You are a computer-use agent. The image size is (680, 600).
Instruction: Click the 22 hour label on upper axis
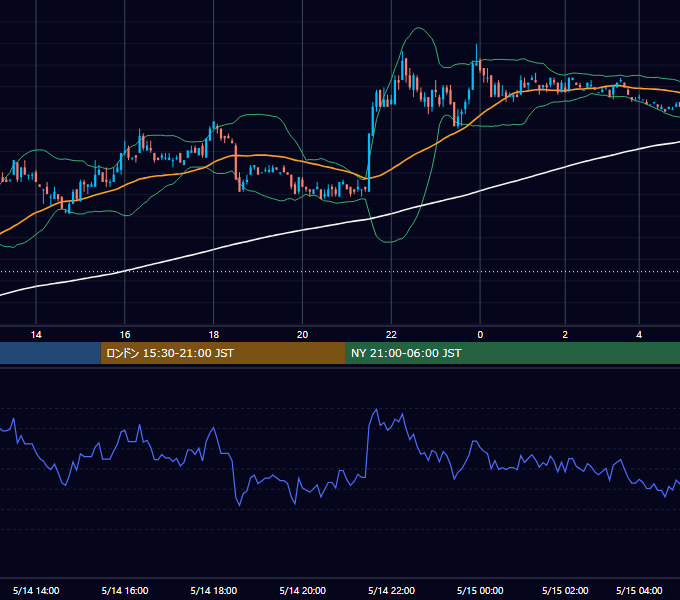391,335
